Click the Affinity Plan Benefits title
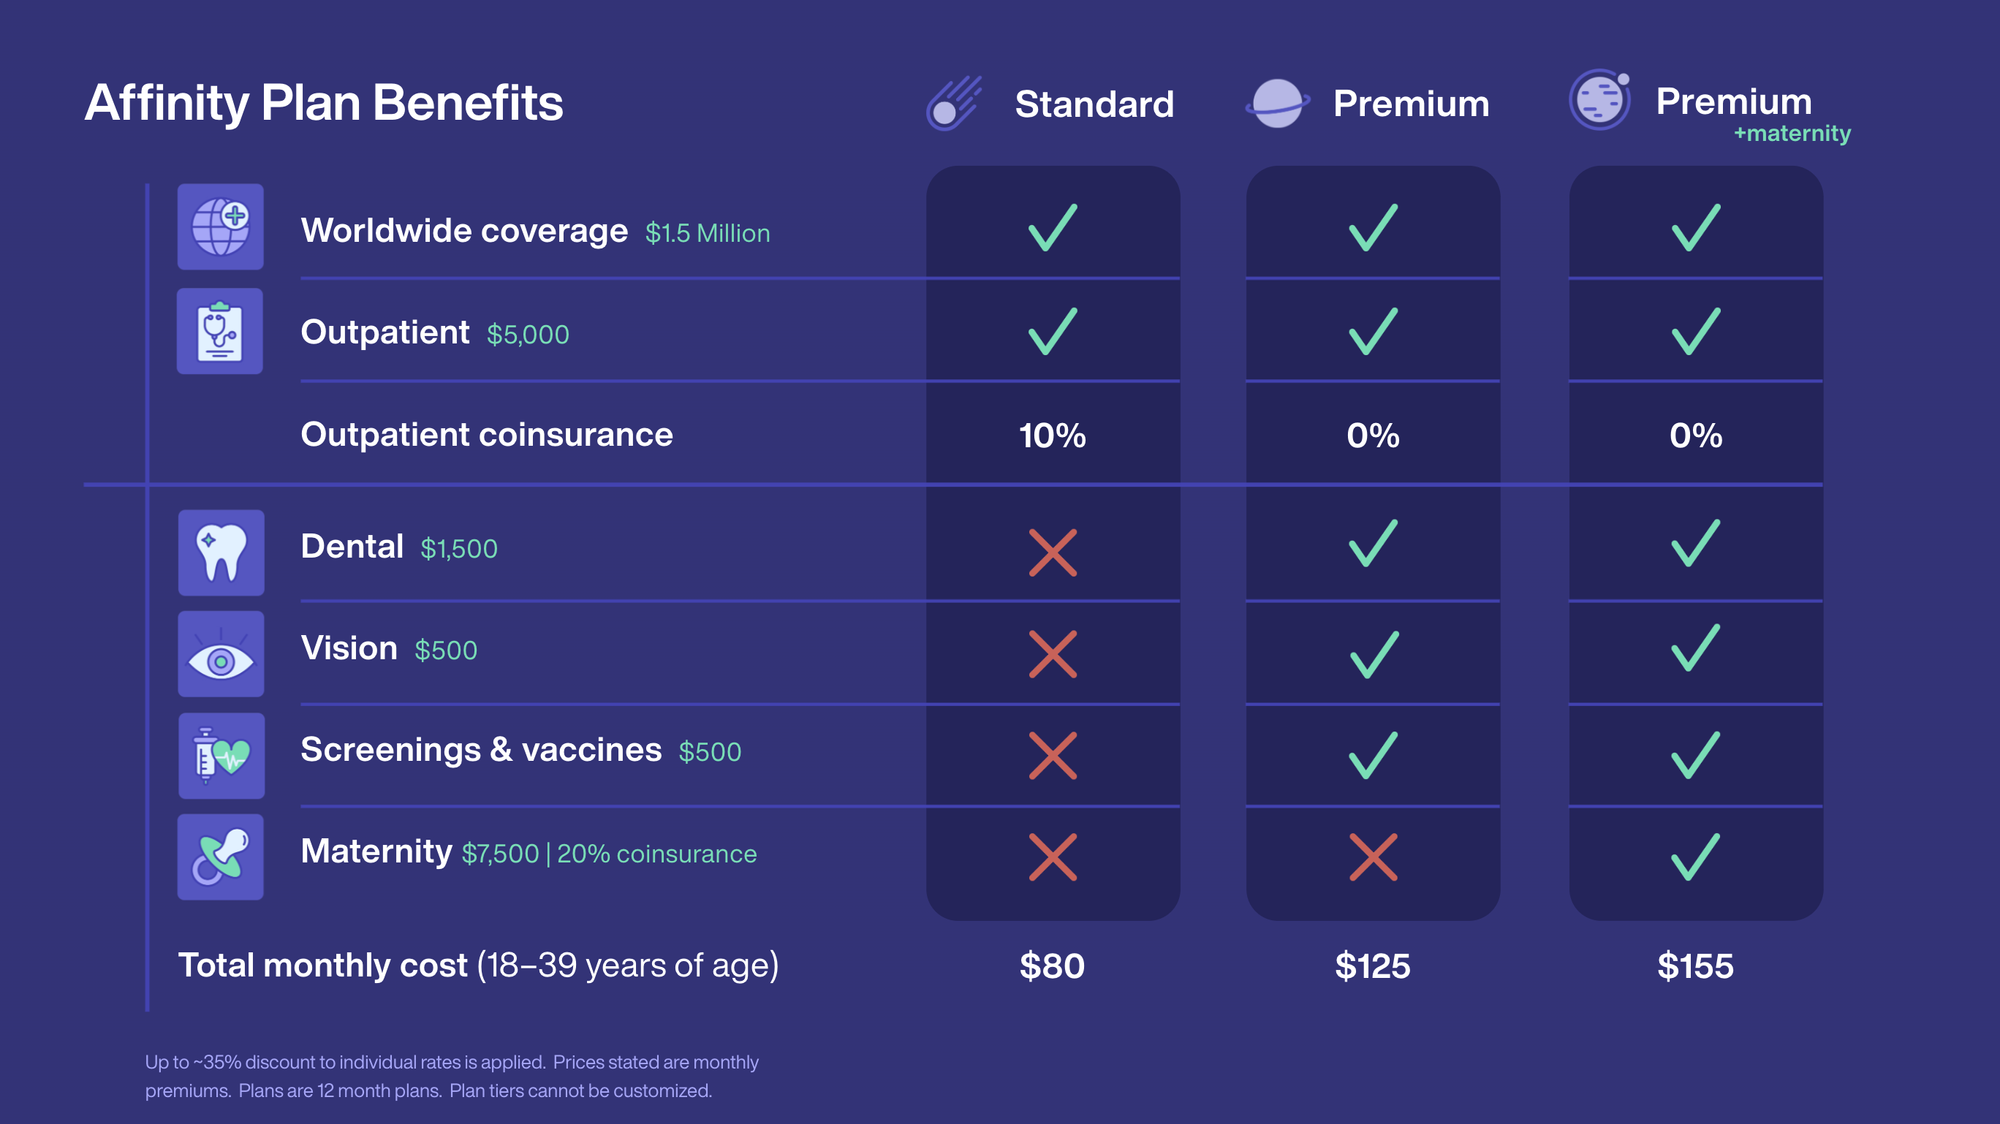The image size is (2000, 1124). click(324, 103)
